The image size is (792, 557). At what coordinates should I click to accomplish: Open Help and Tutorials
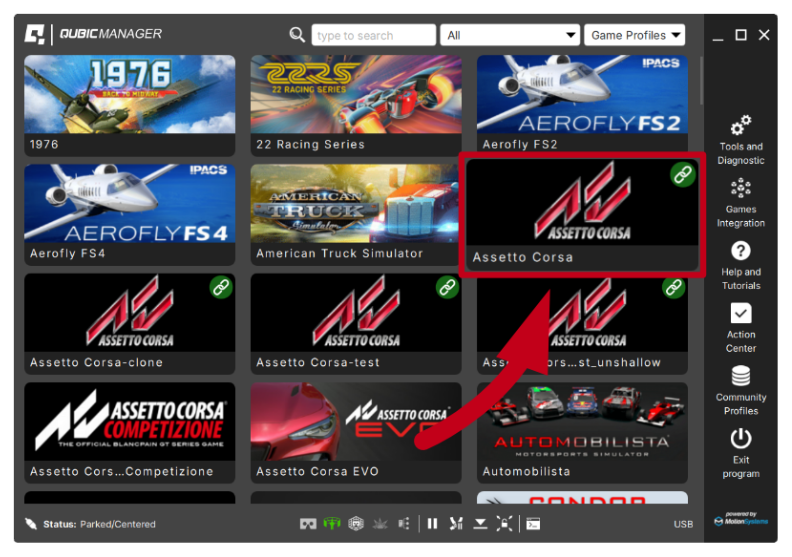[x=740, y=263]
